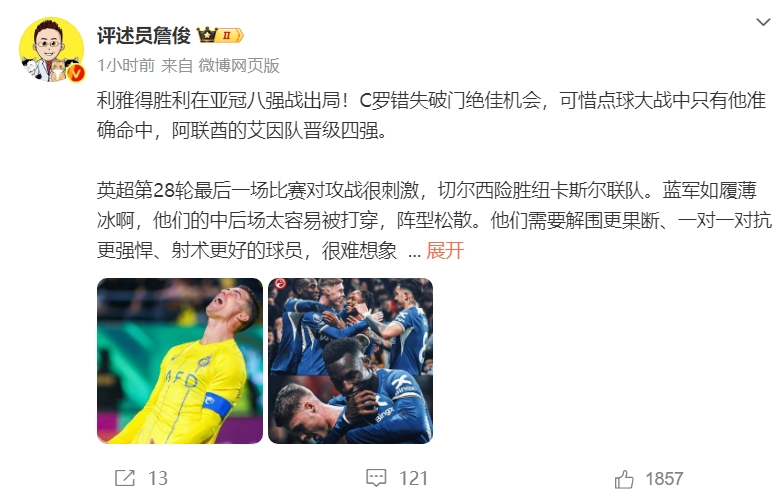Like the post with thumbs-up icon
781x500 pixels.
pyautogui.click(x=624, y=479)
